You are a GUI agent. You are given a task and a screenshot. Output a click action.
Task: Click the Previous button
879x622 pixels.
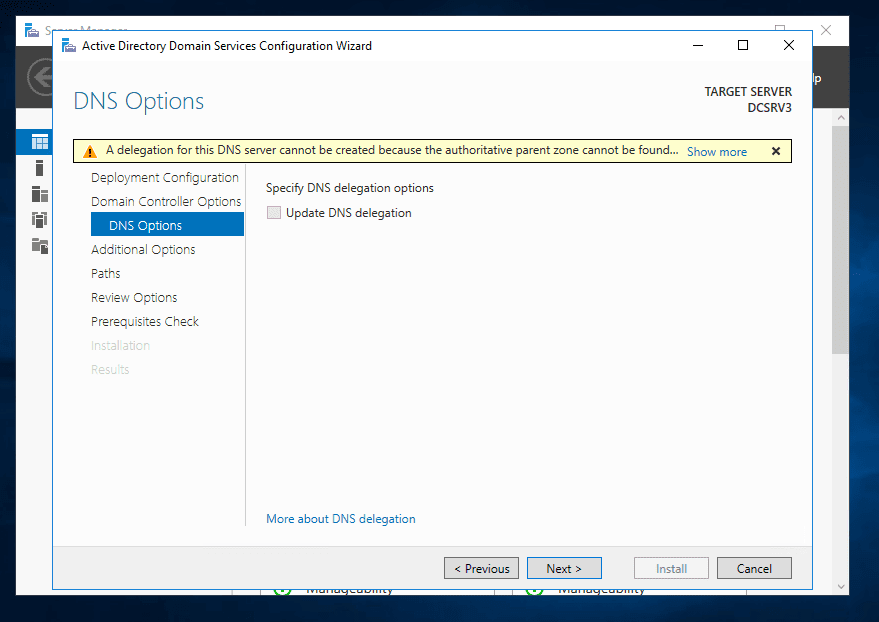[481, 568]
